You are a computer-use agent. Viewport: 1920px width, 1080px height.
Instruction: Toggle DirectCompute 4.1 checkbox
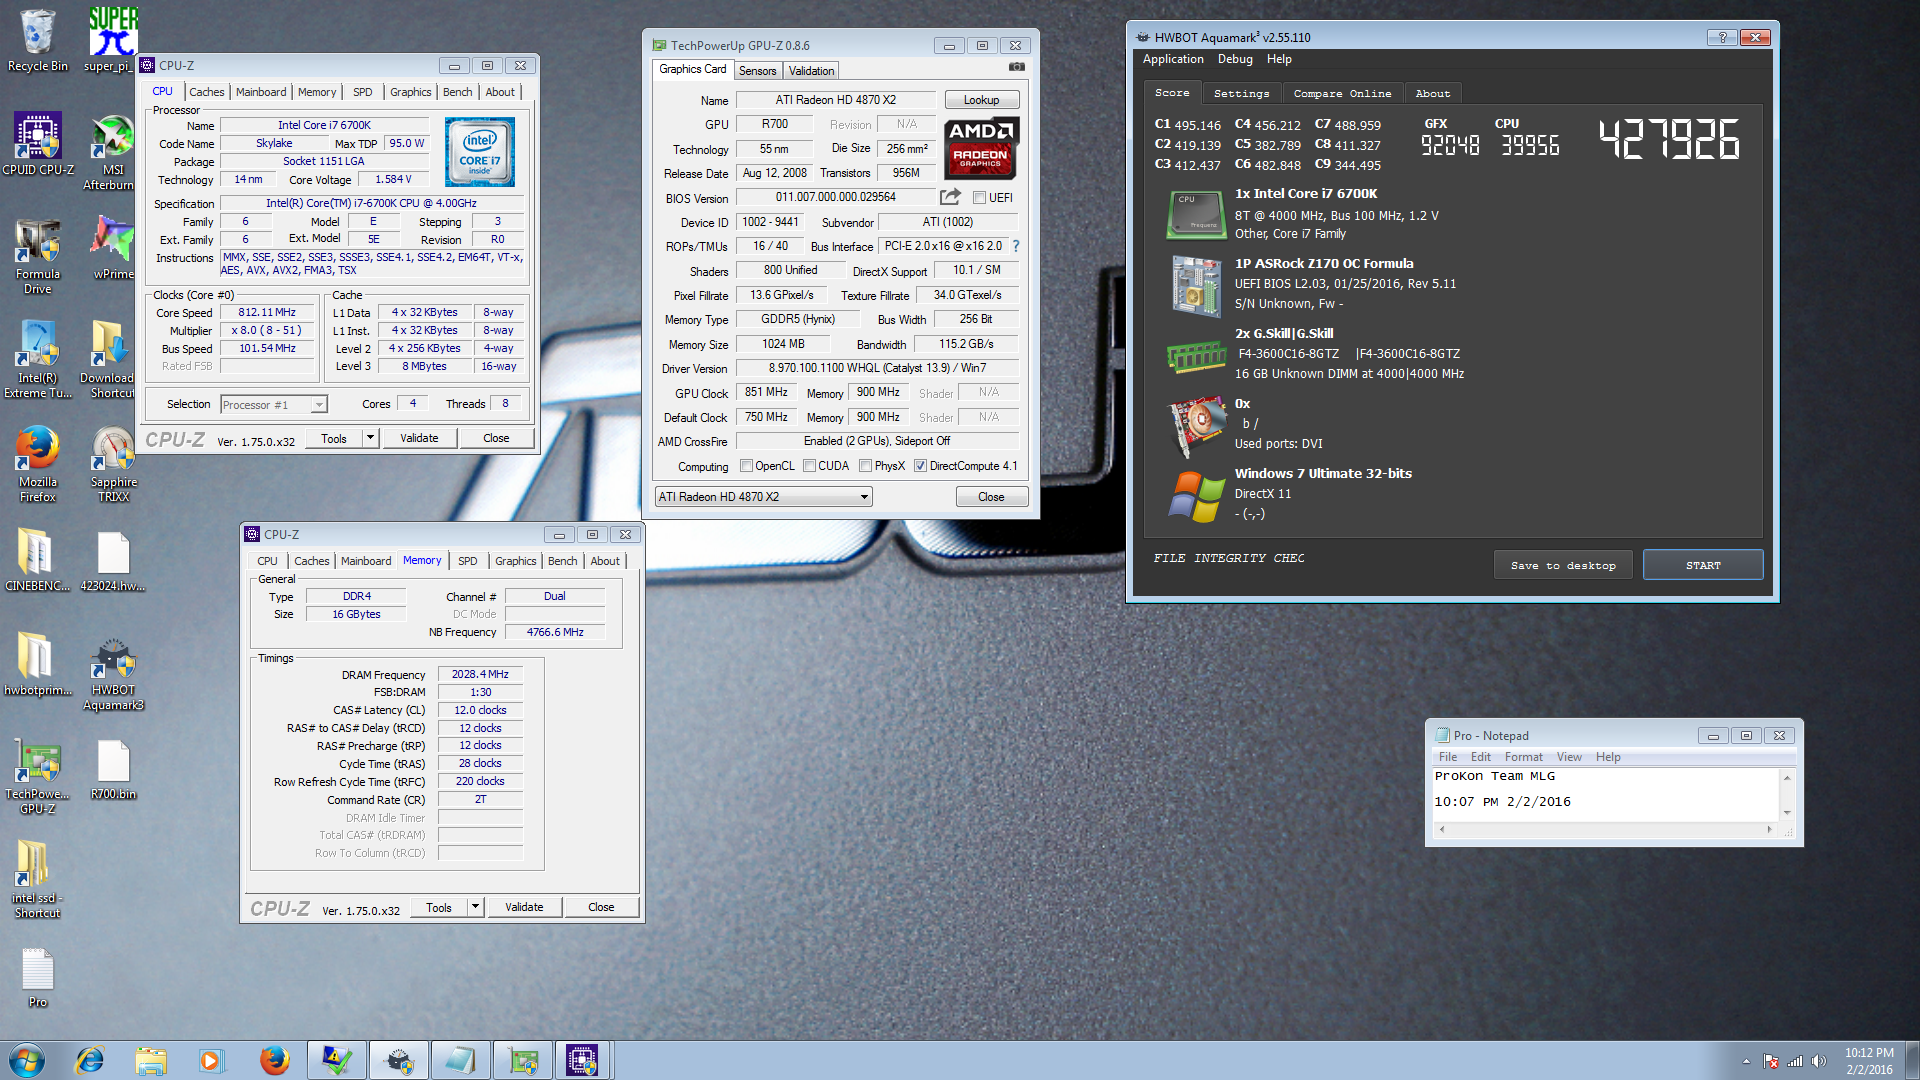pos(920,466)
